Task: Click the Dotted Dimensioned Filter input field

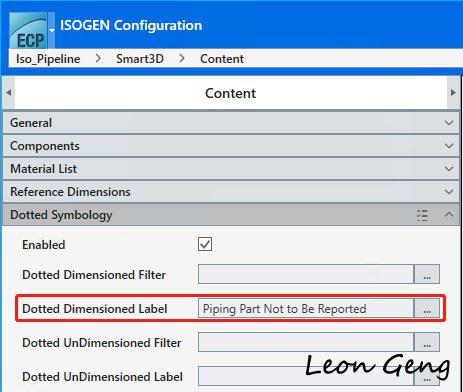Action: pyautogui.click(x=306, y=274)
